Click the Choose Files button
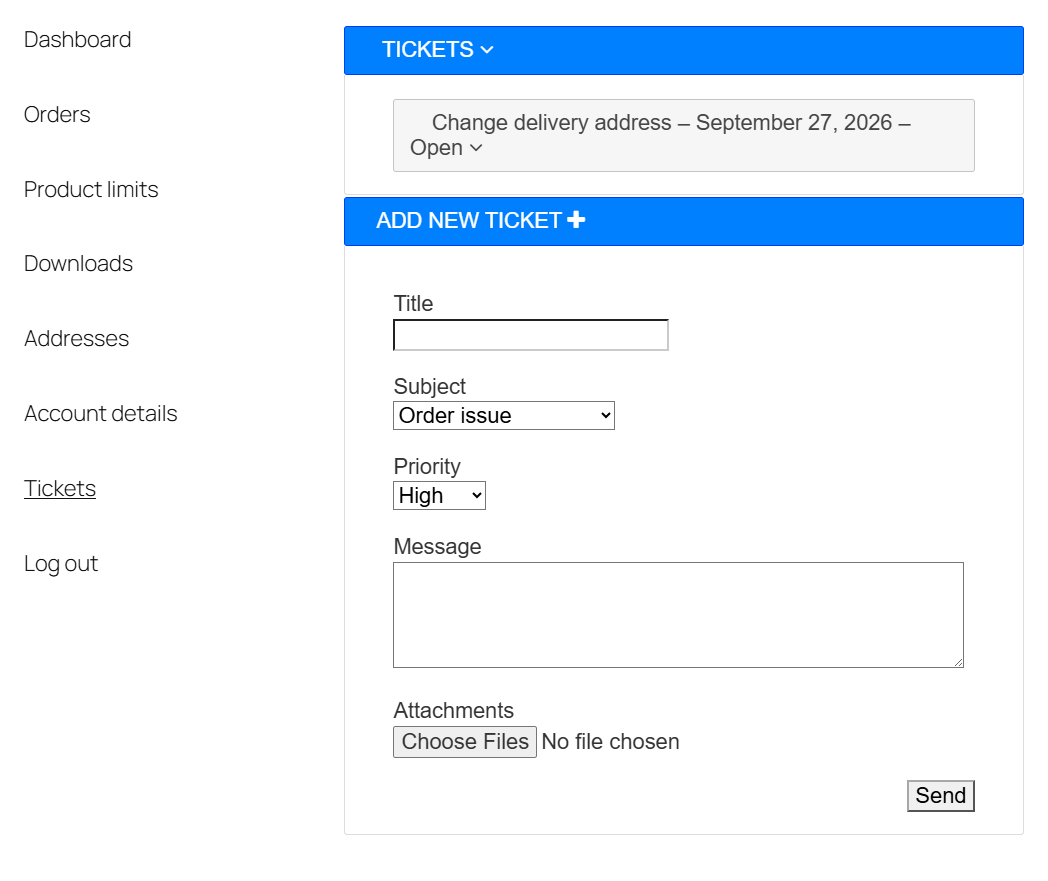Image resolution: width=1048 pixels, height=881 pixels. pos(465,742)
